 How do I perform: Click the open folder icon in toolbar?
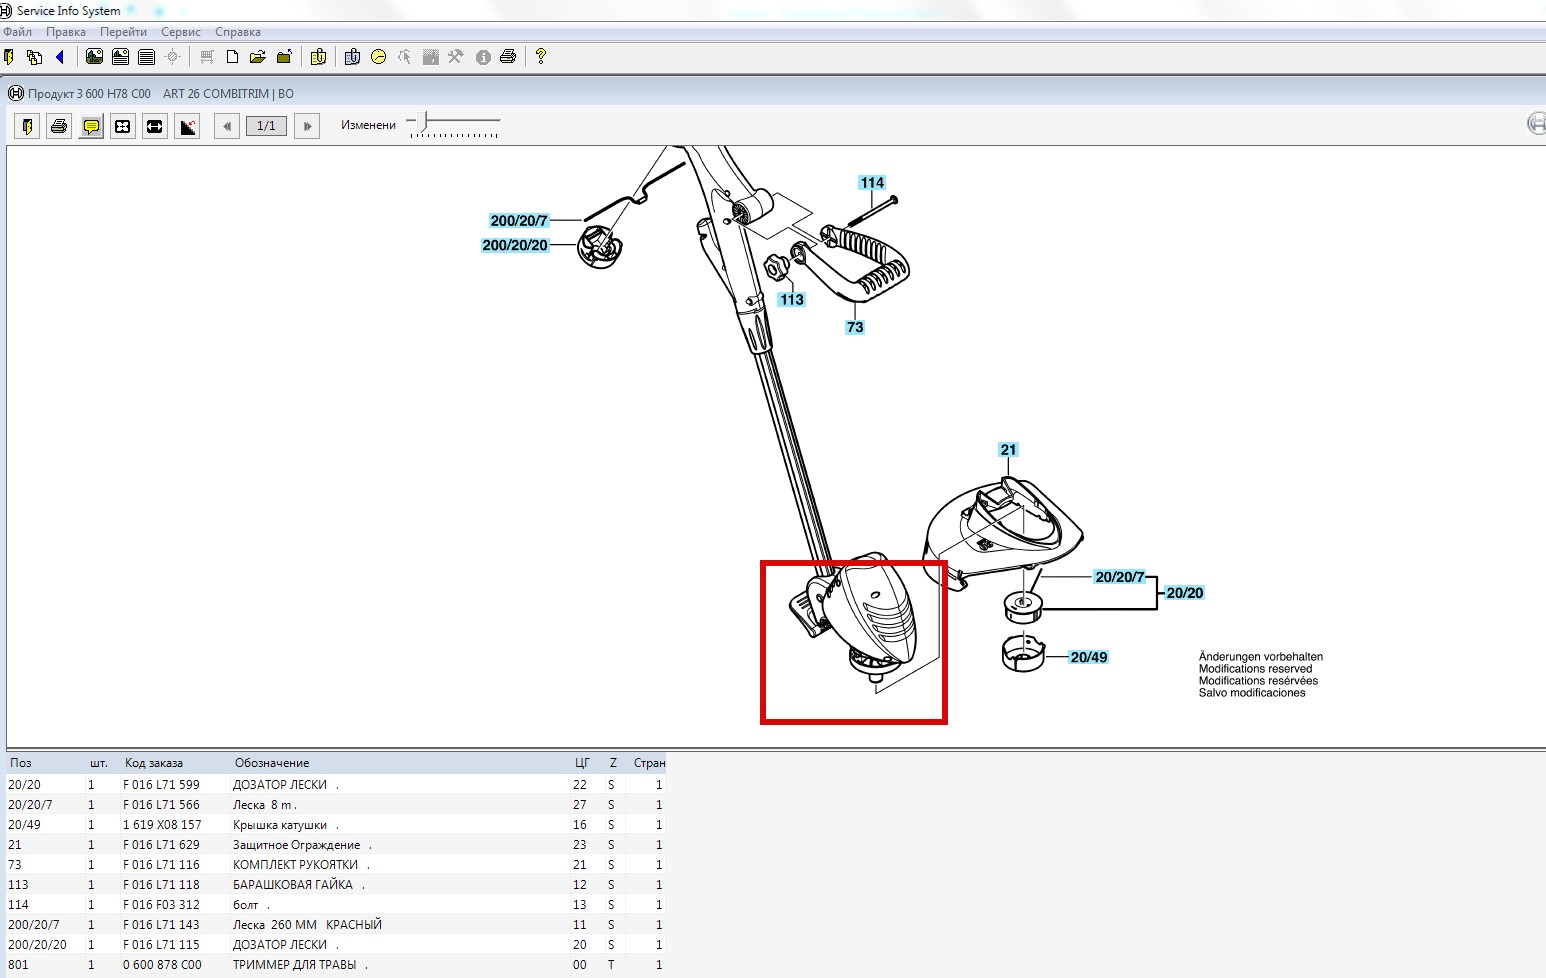click(x=257, y=57)
